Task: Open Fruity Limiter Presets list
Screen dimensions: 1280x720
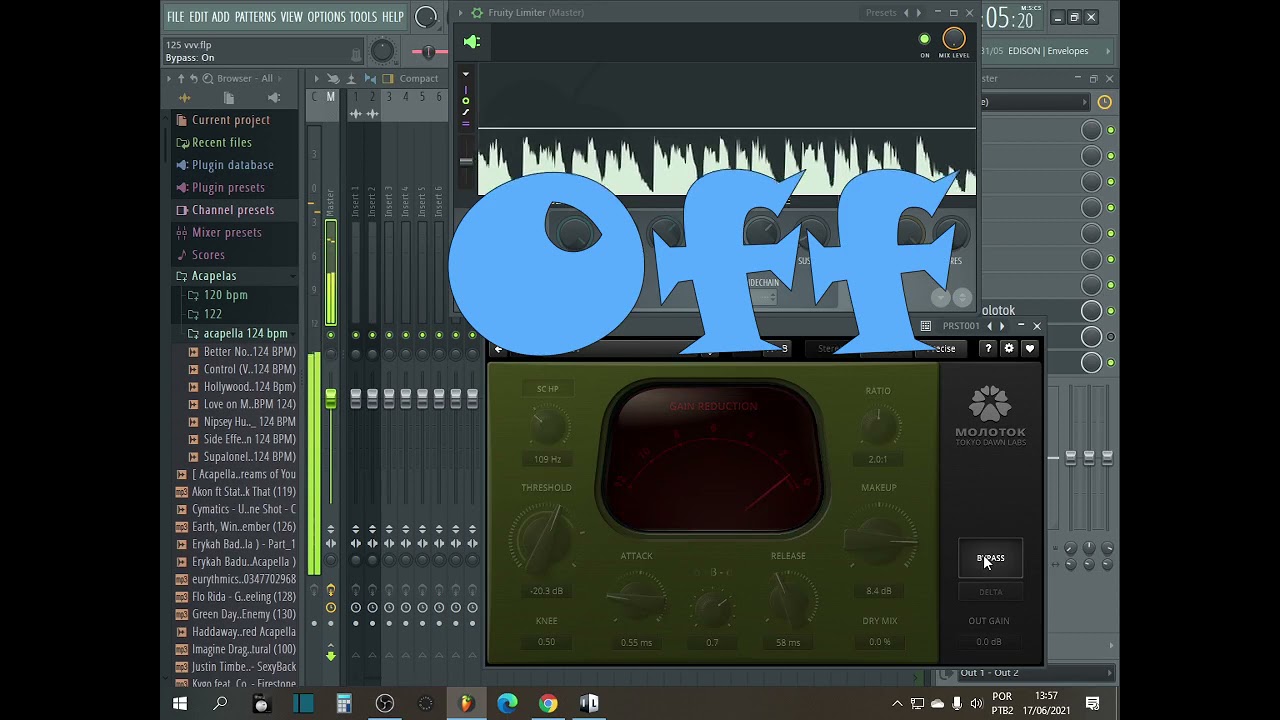Action: coord(881,13)
